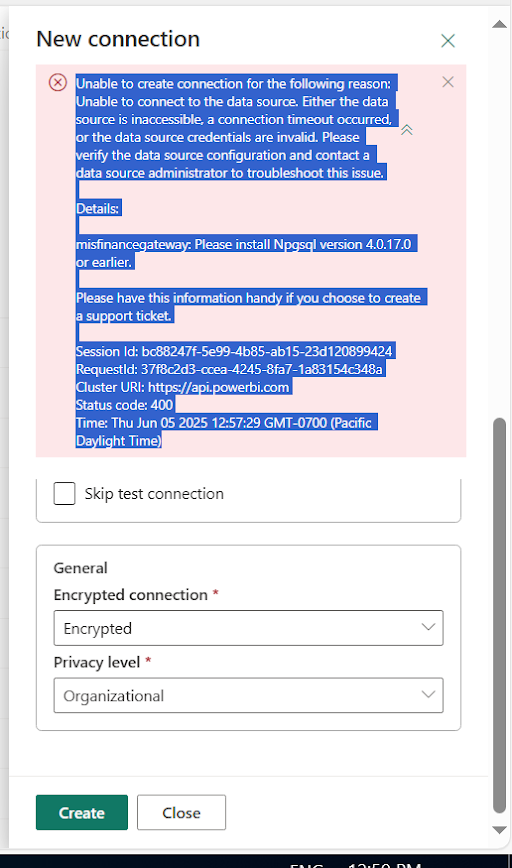Dismiss the red error banner
512x868 pixels.
(x=448, y=82)
